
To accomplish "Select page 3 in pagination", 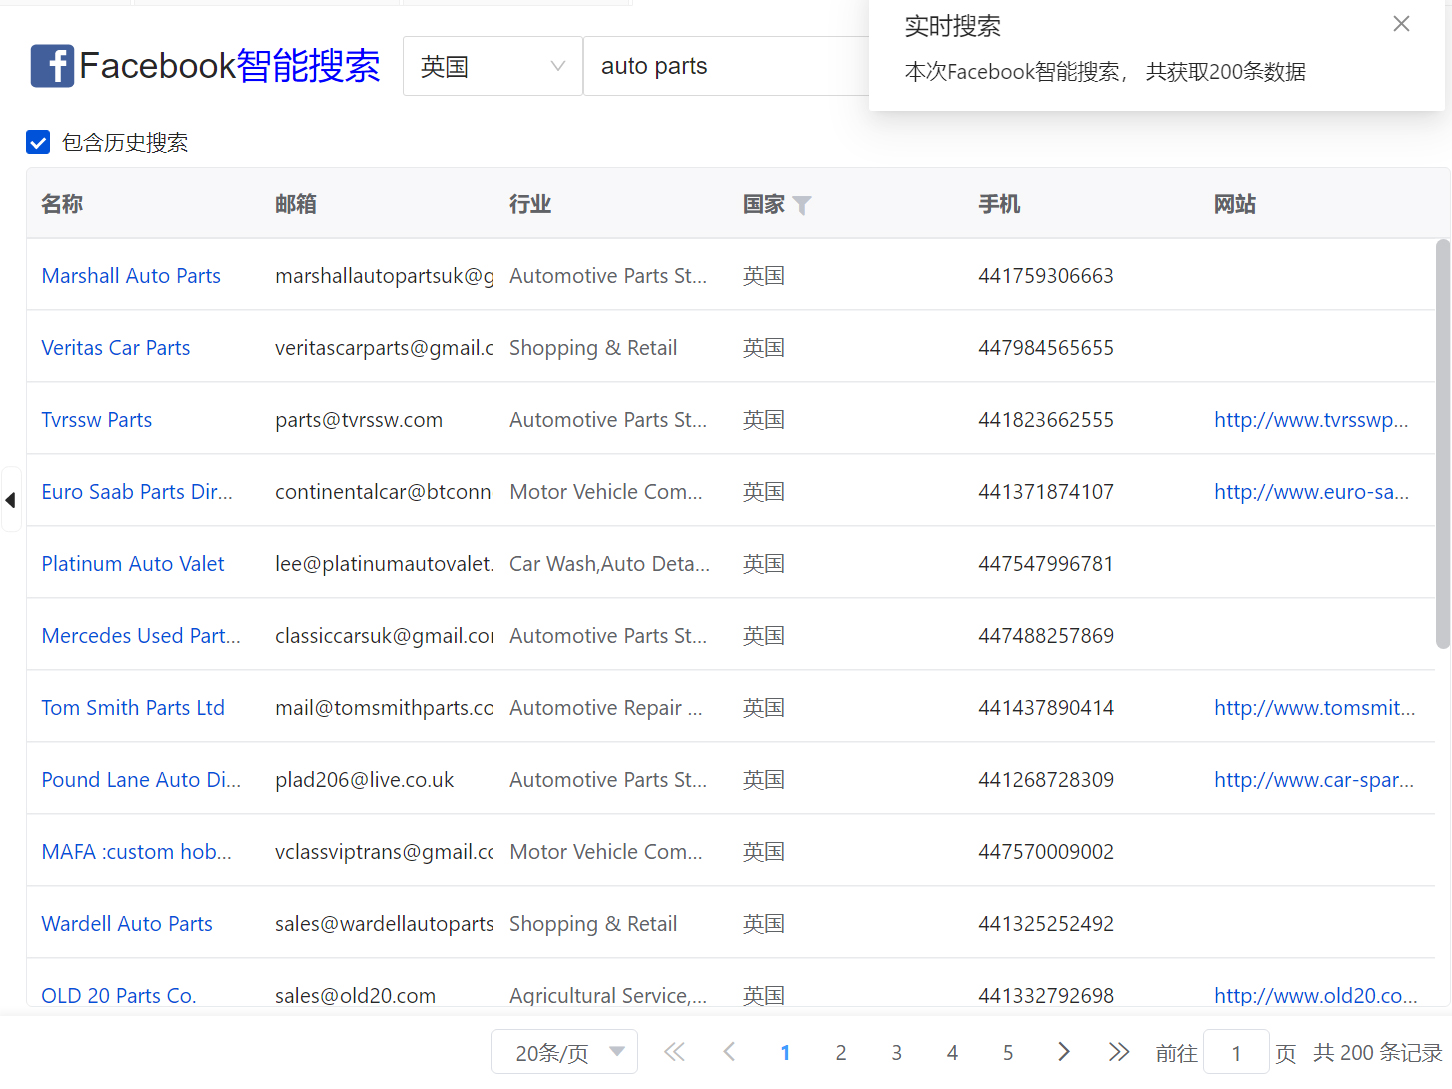I will [x=896, y=1052].
